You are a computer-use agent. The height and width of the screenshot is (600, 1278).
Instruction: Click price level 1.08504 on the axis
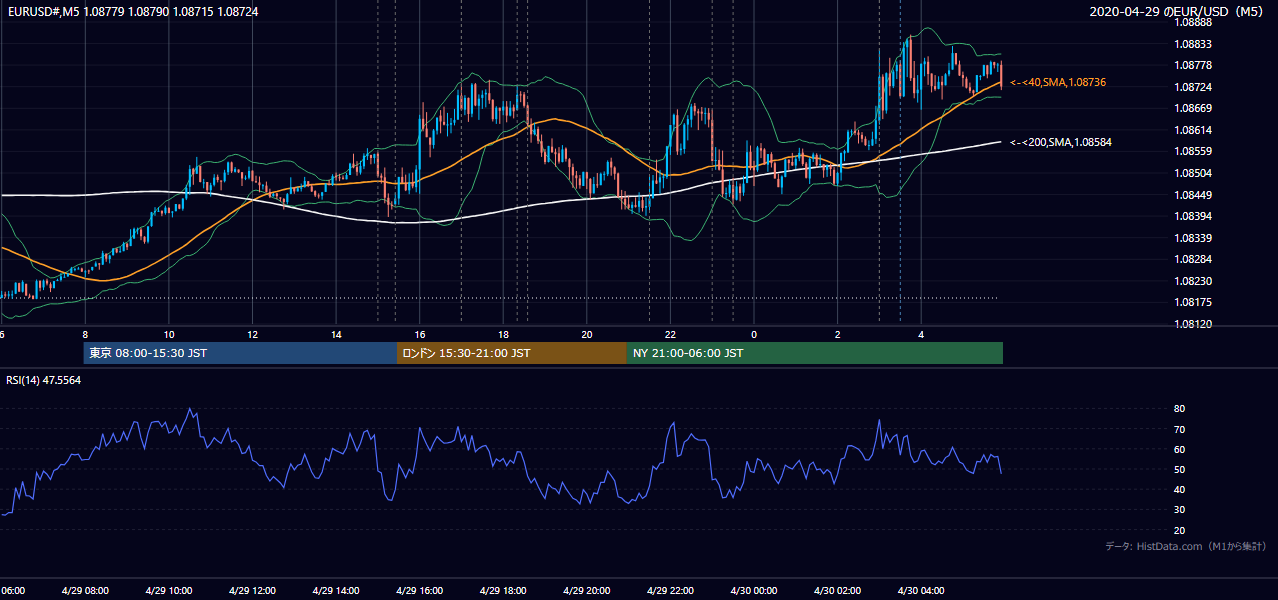(x=1193, y=173)
